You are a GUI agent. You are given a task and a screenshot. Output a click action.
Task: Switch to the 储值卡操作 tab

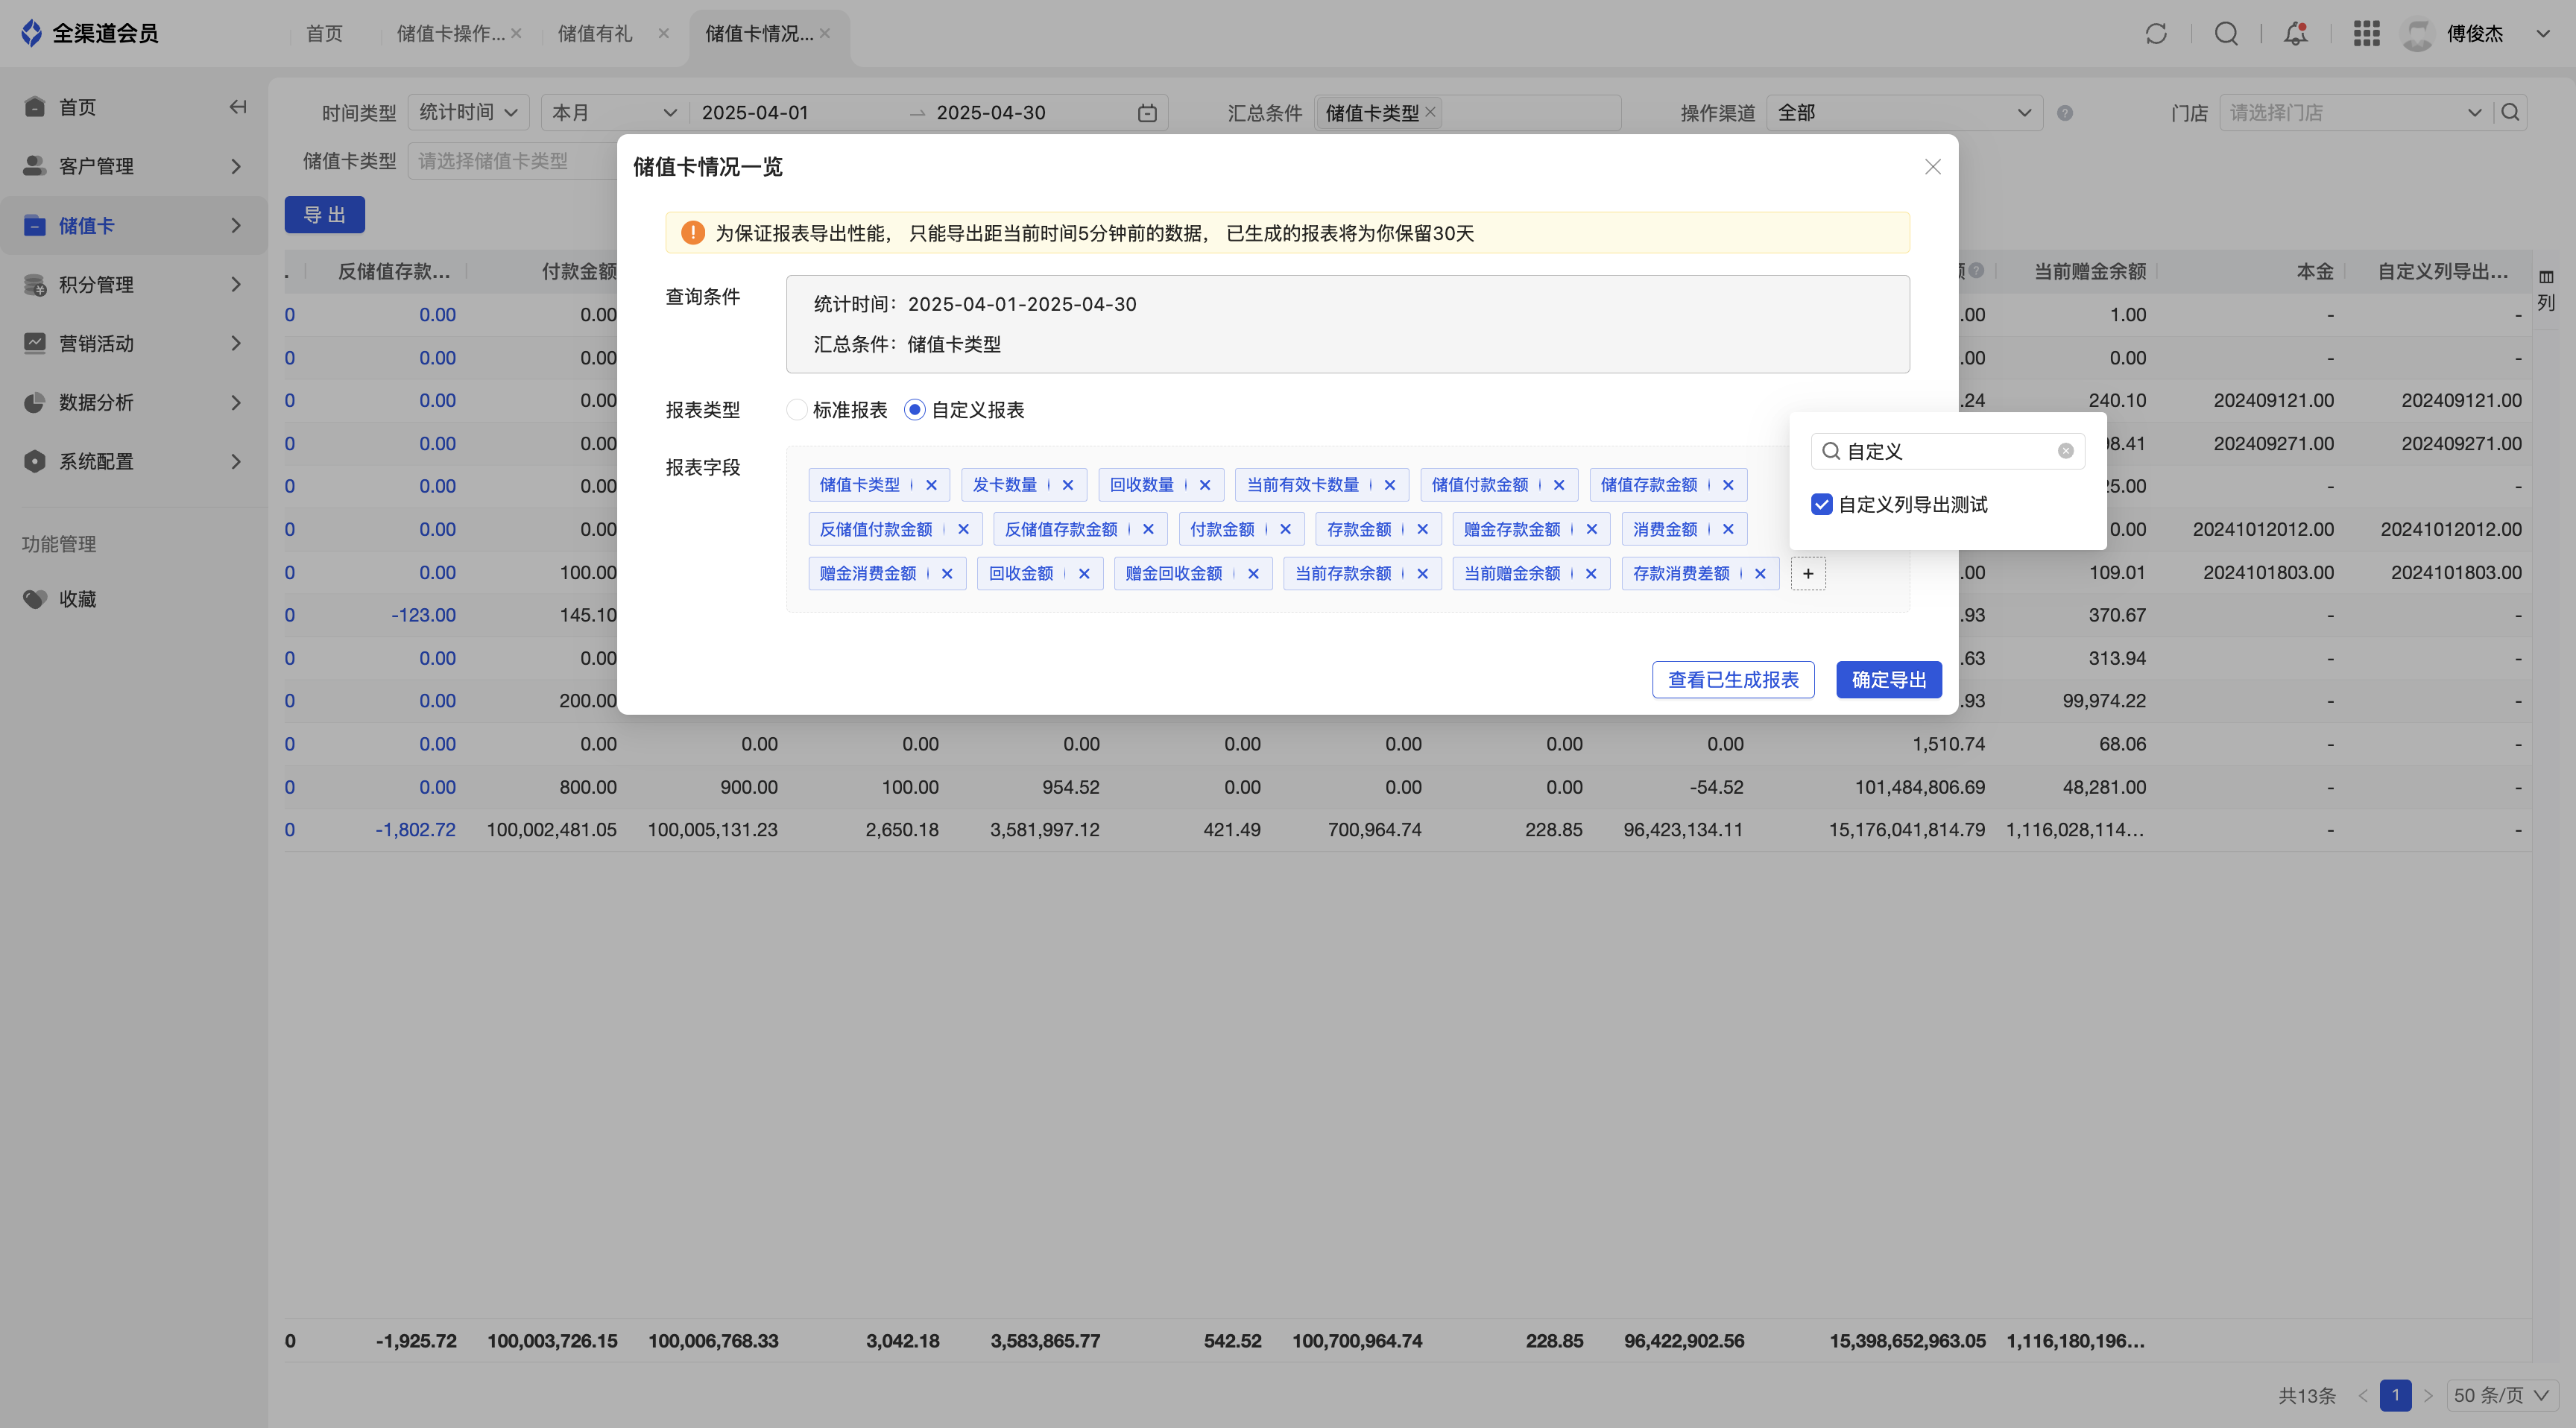[x=450, y=34]
